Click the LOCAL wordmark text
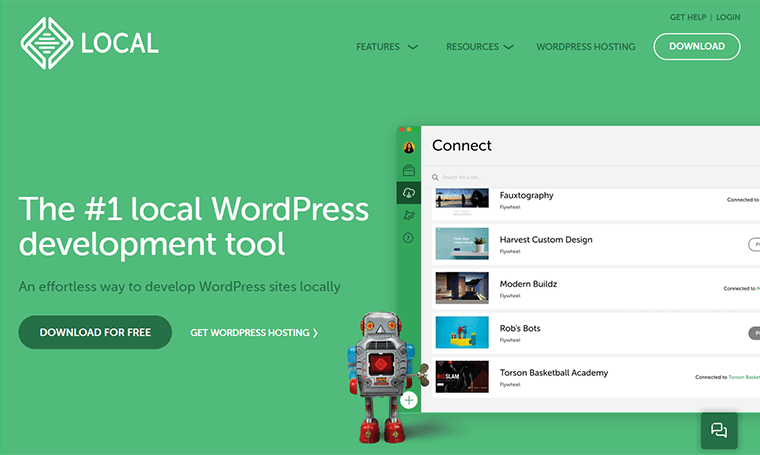 click(120, 43)
